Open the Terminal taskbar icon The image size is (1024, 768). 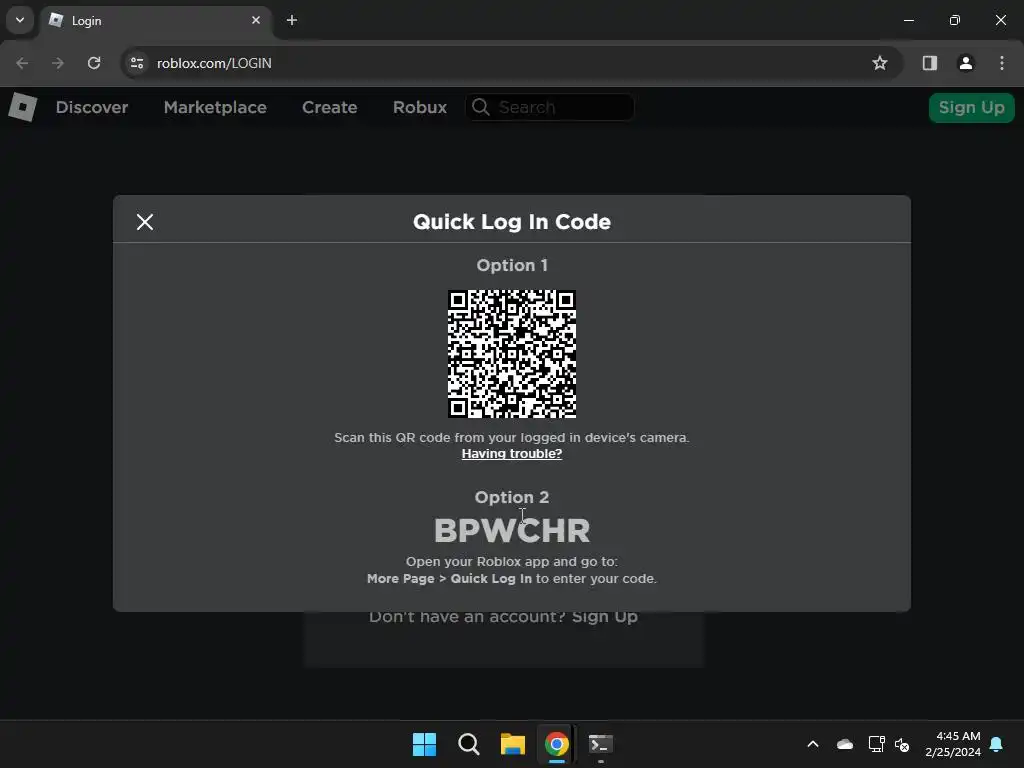pyautogui.click(x=600, y=744)
